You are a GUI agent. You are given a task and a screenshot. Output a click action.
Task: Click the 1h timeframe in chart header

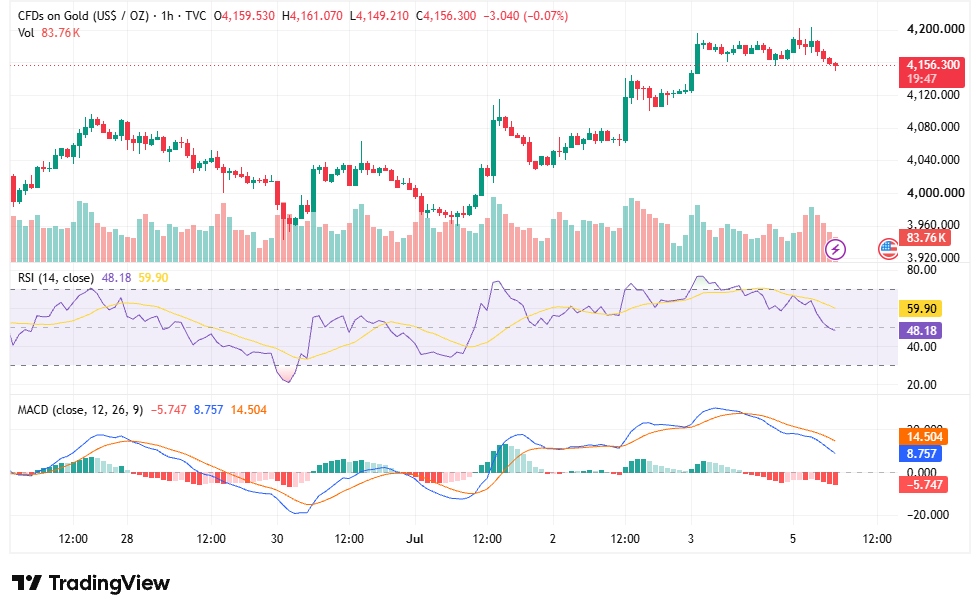167,16
